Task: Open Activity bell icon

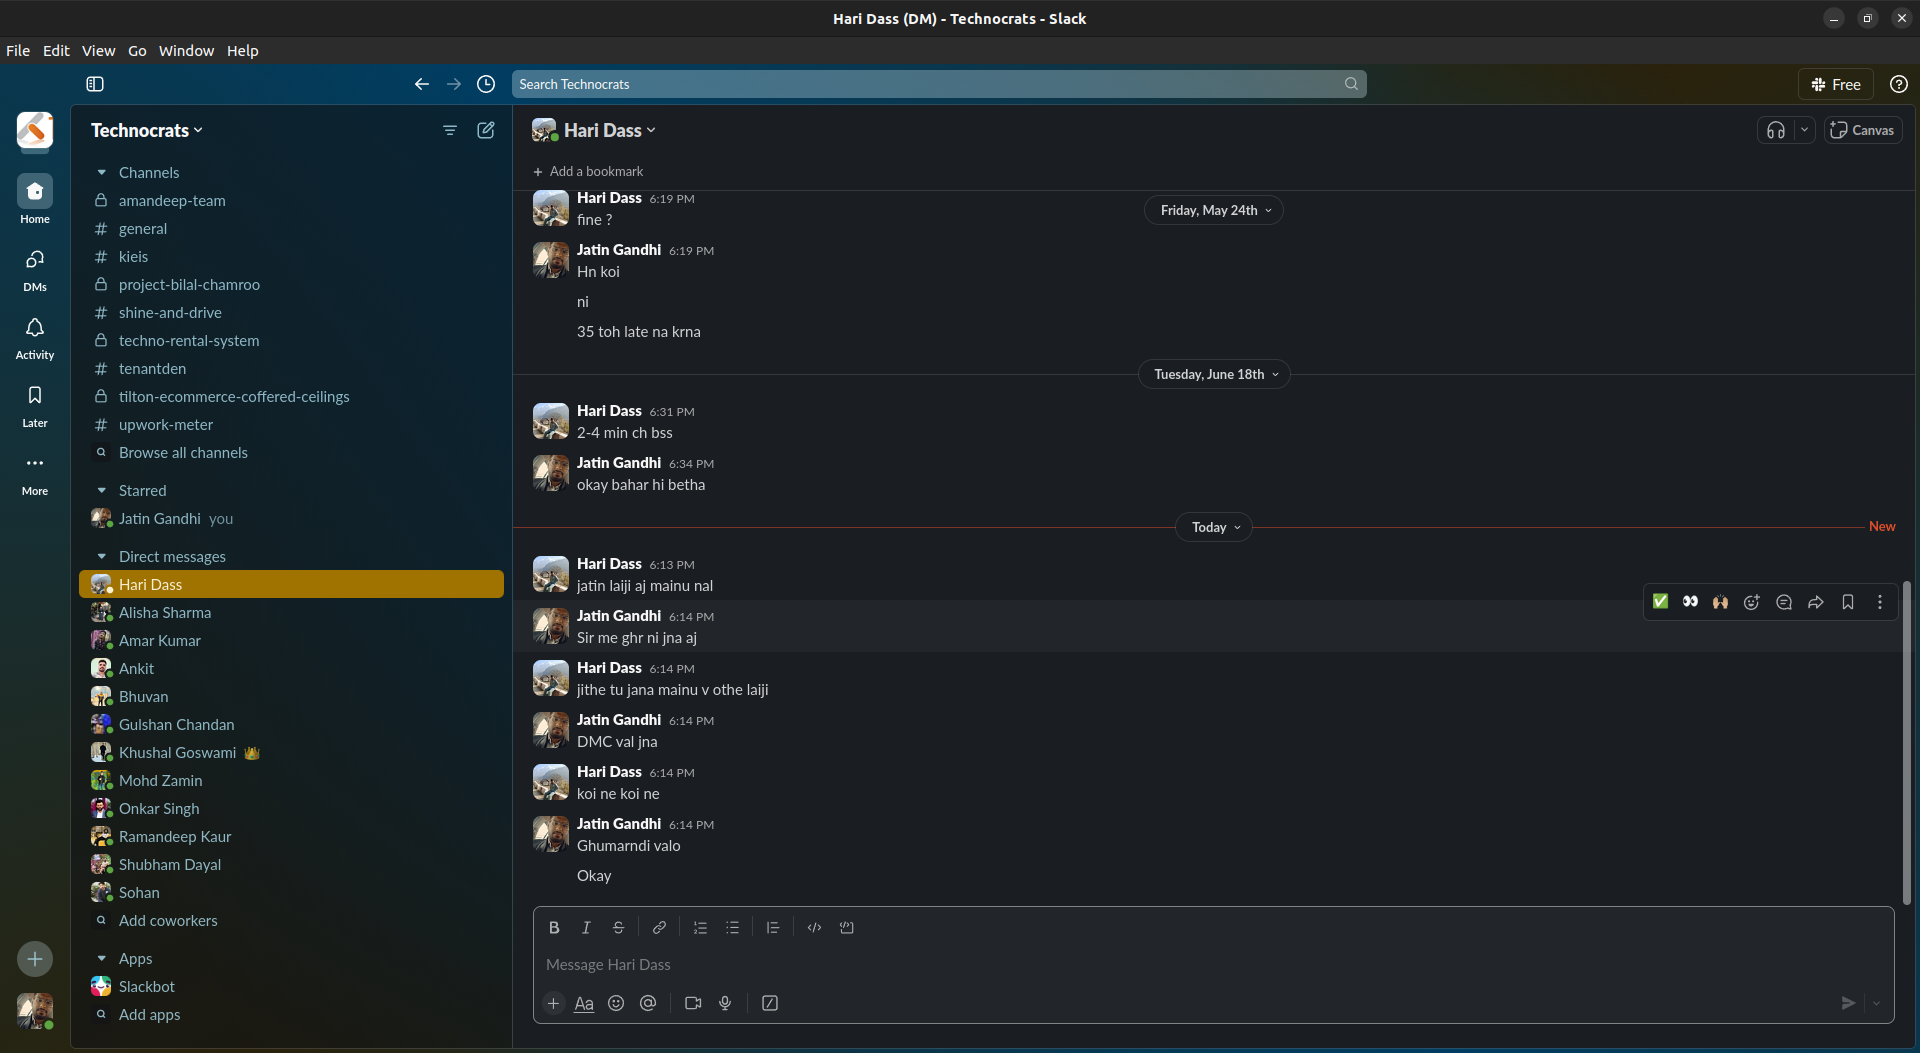Action: click(35, 337)
